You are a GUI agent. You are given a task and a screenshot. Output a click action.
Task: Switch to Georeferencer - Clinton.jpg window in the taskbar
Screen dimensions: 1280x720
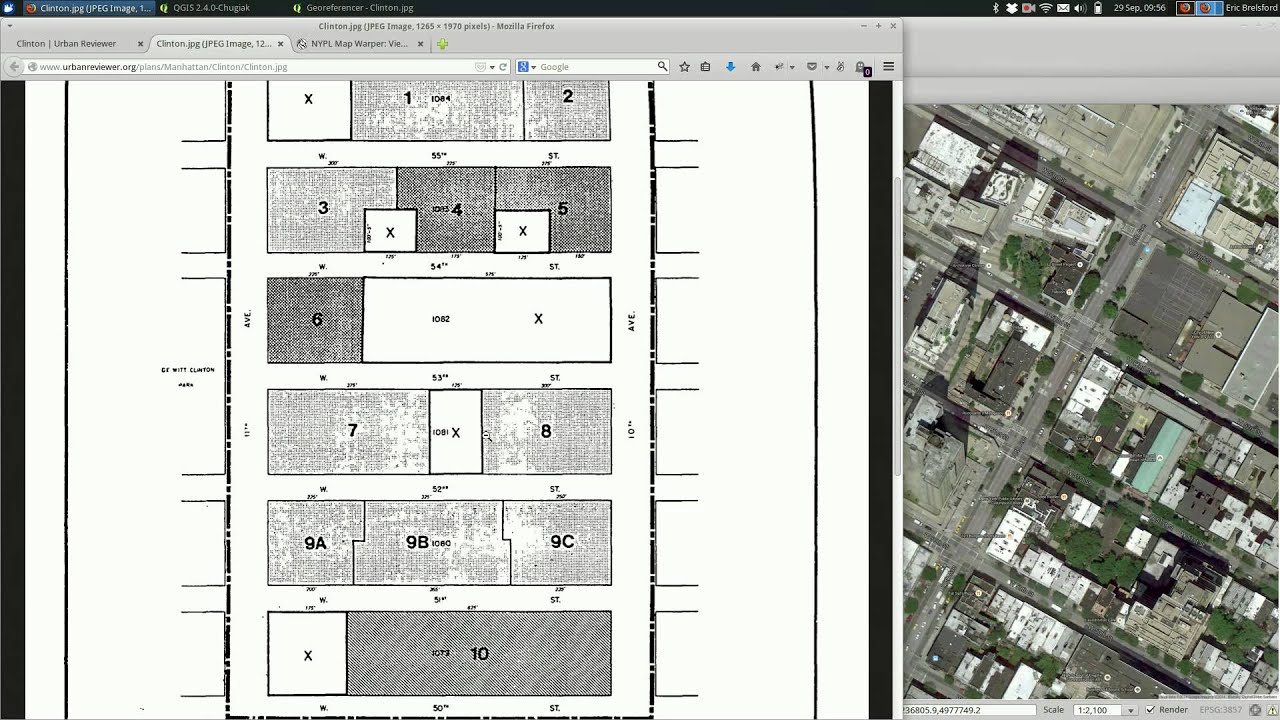tap(353, 7)
